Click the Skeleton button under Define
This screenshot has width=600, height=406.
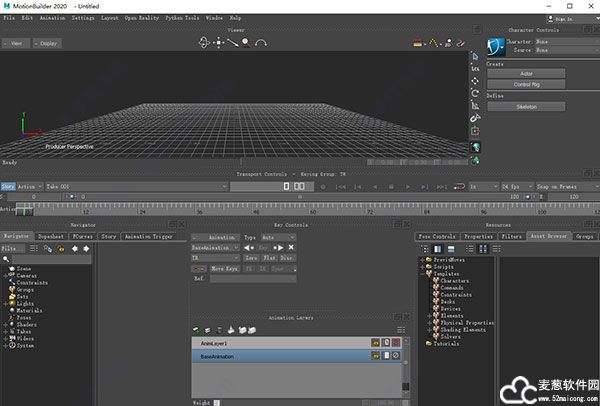(526, 105)
